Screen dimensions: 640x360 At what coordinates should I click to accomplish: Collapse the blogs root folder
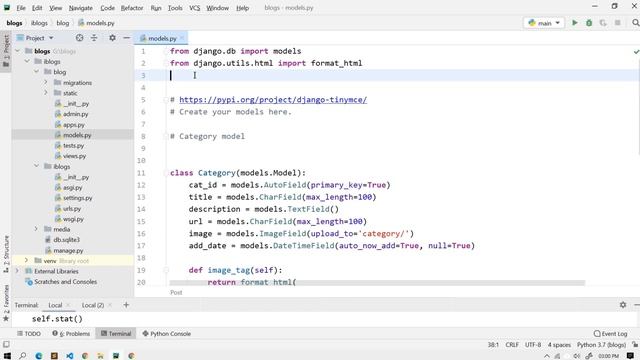point(18,51)
